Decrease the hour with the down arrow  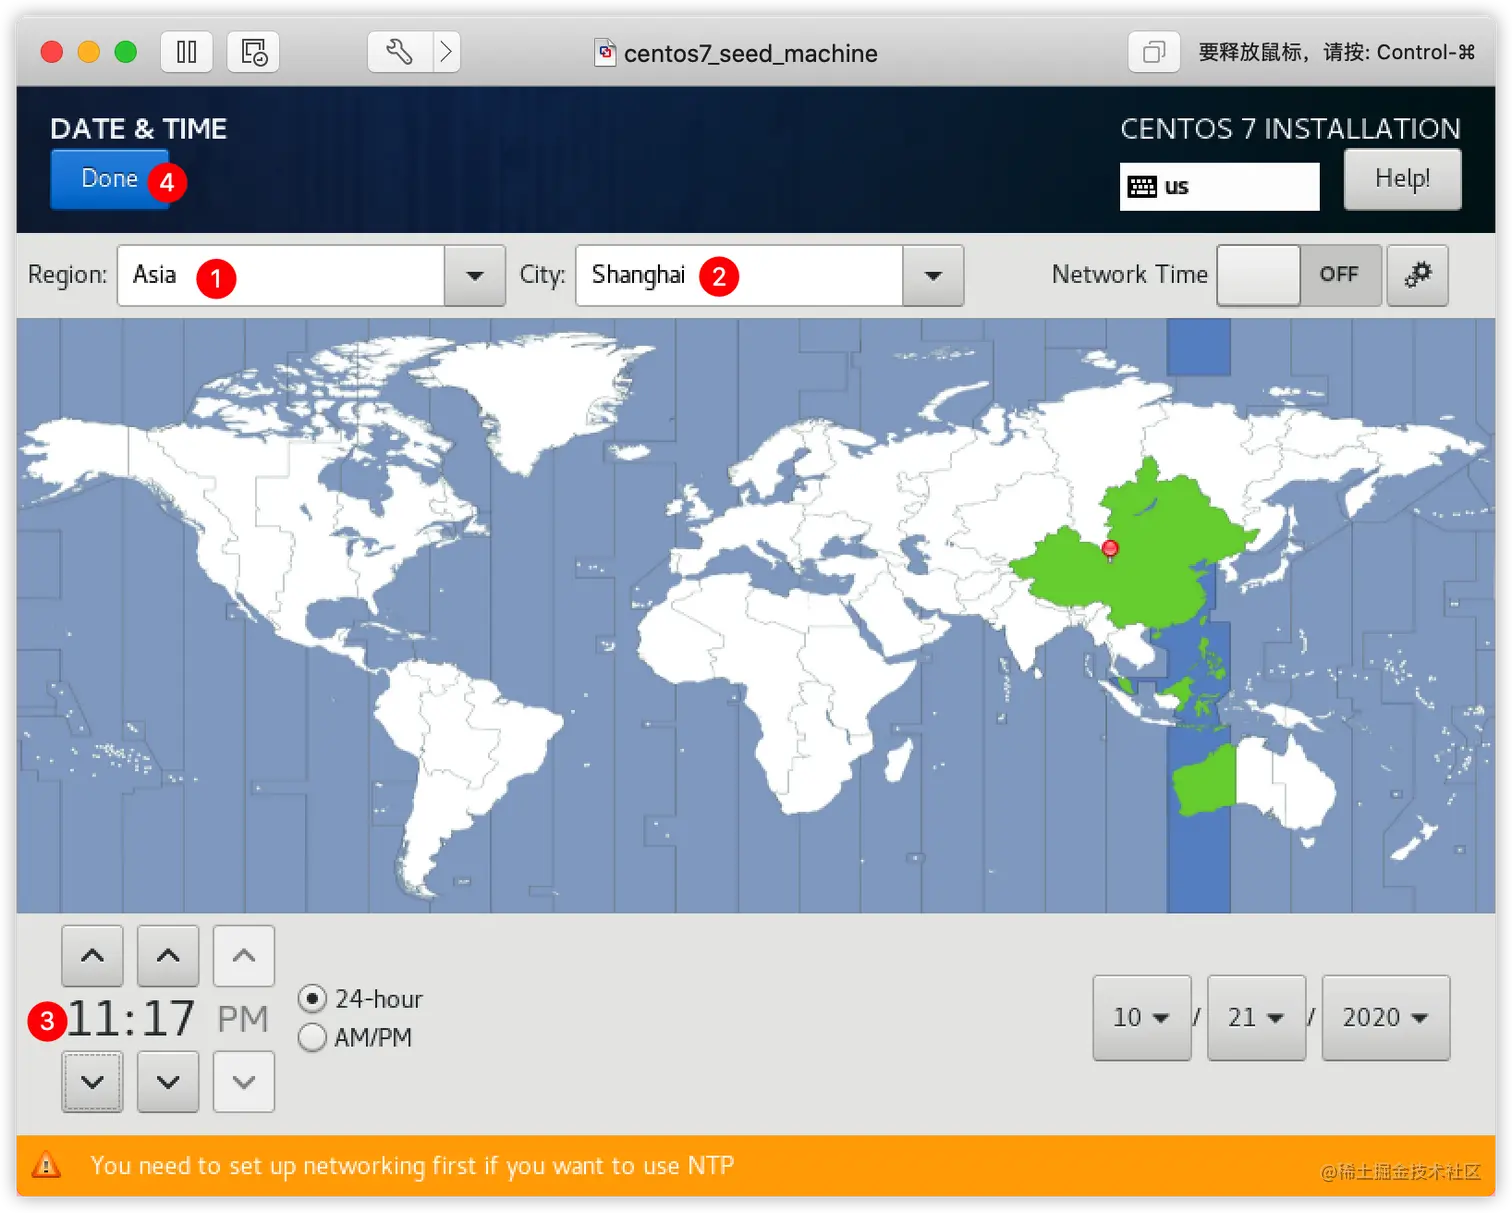(92, 1082)
